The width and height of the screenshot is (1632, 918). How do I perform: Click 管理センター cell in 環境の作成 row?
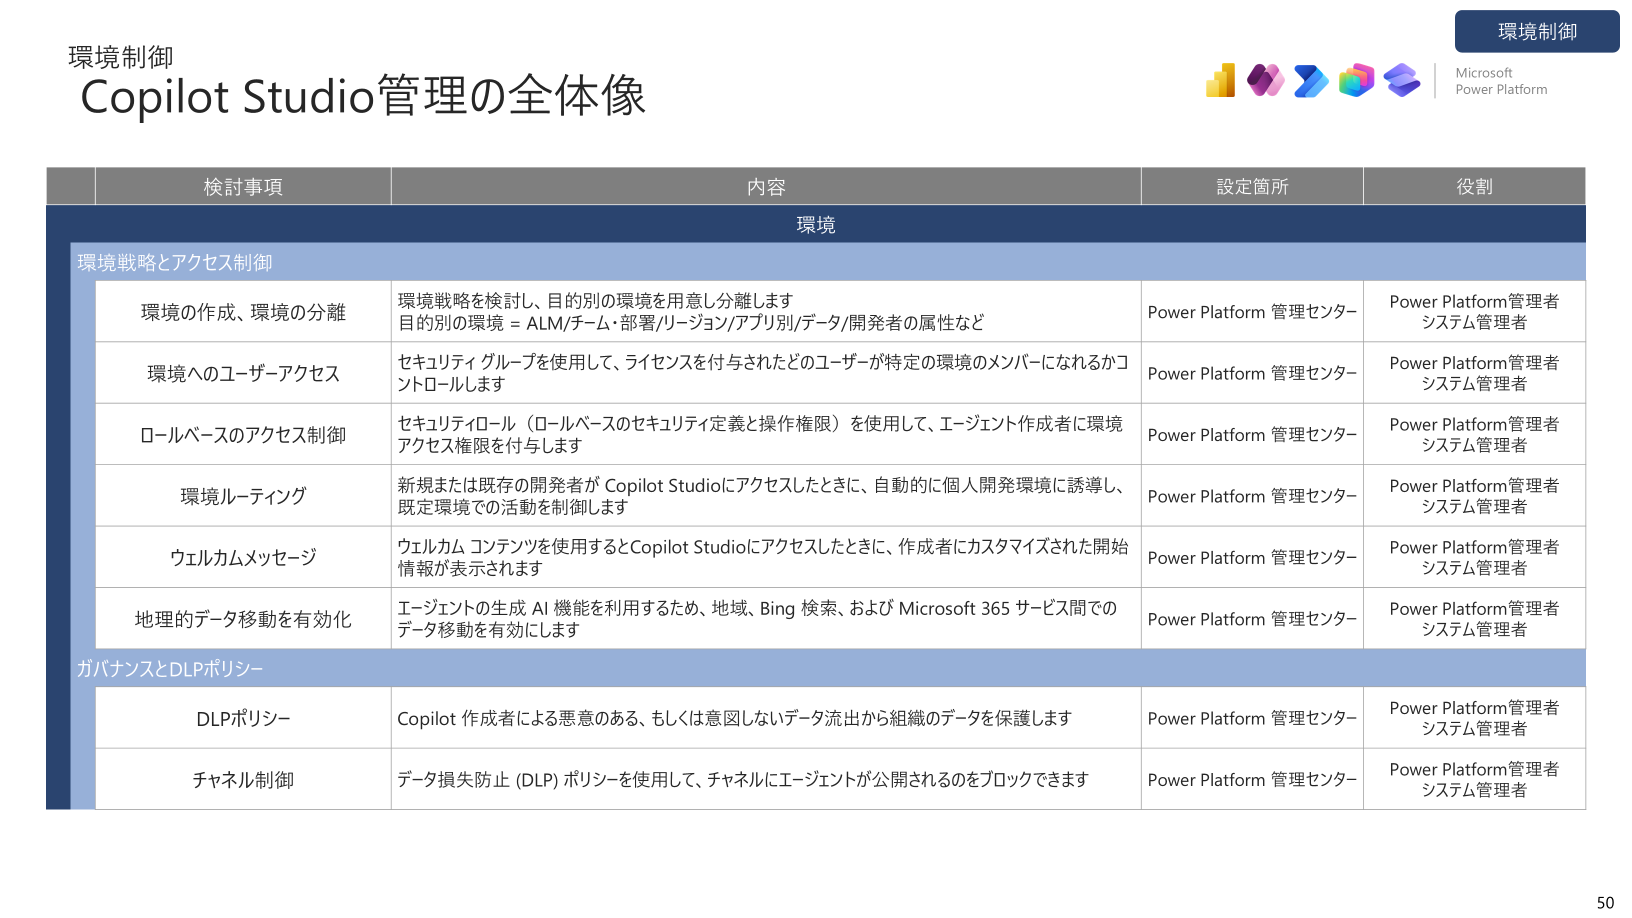[1252, 312]
